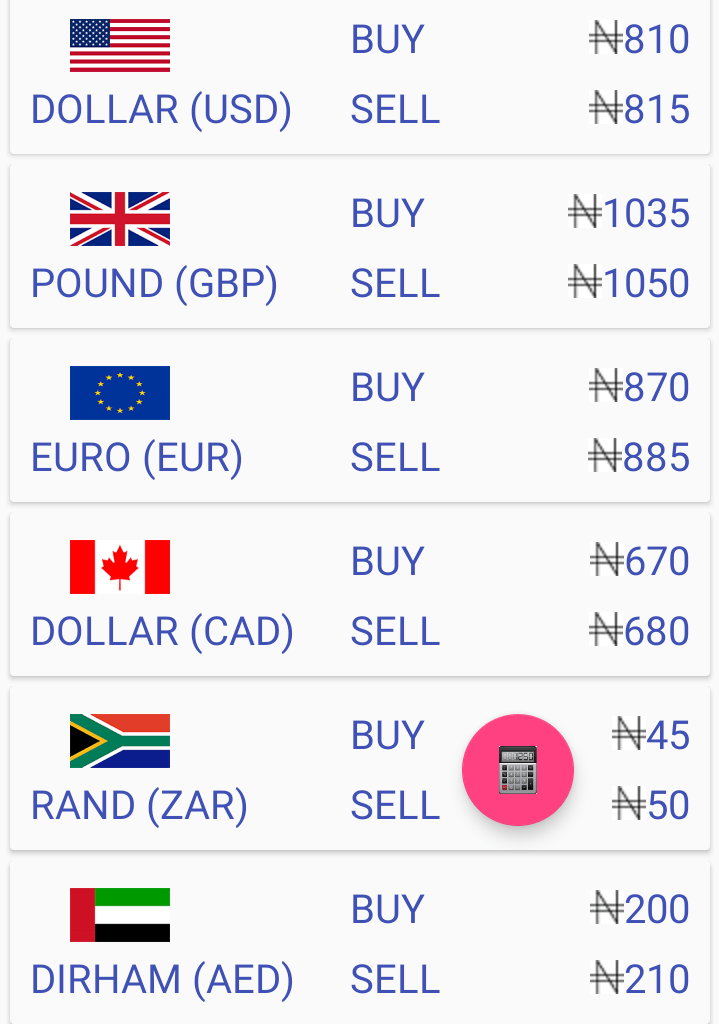Tap the ZAR buy rate ₦45
The height and width of the screenshot is (1024, 719).
(651, 735)
